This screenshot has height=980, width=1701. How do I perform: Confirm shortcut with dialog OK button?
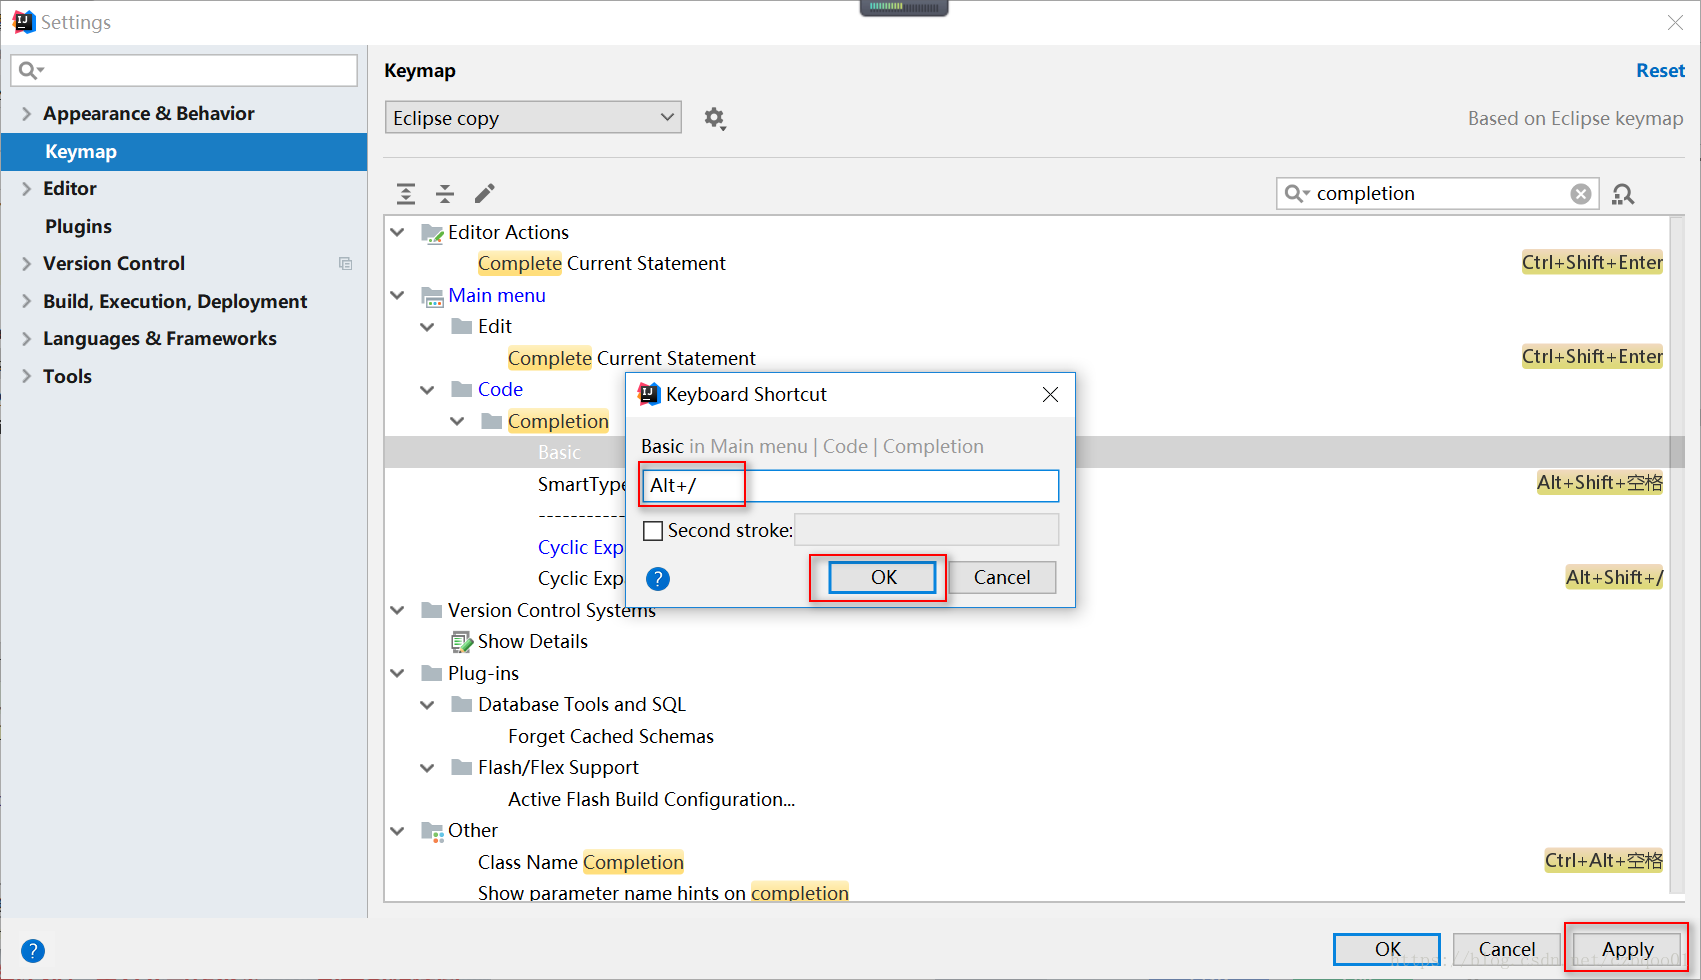883,577
